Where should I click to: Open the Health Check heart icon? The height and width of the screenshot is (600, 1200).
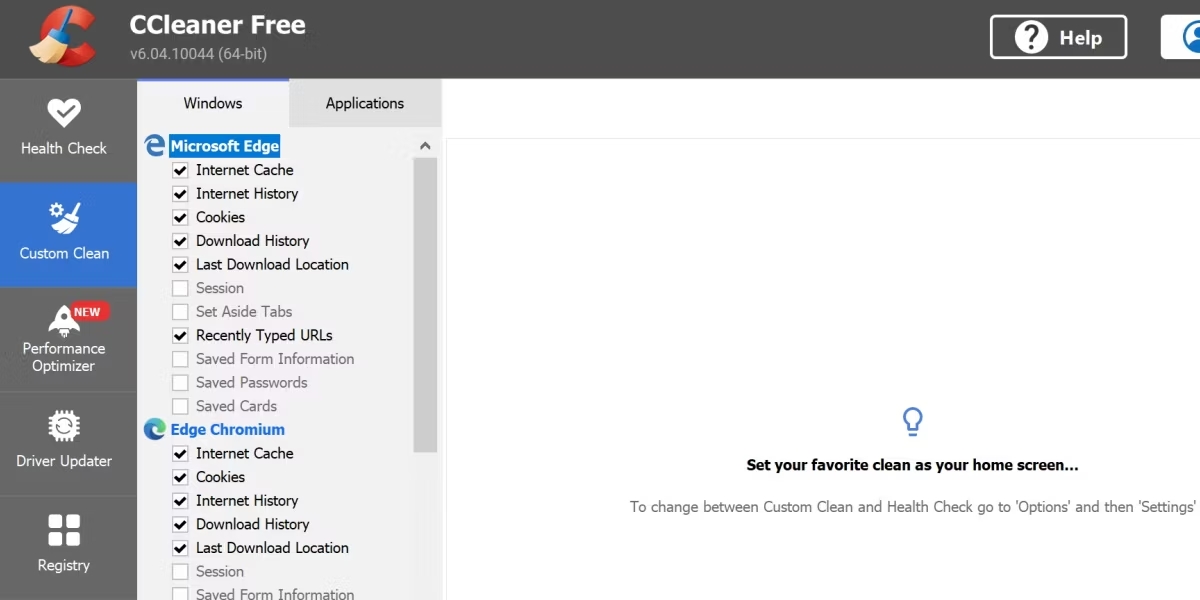(64, 113)
